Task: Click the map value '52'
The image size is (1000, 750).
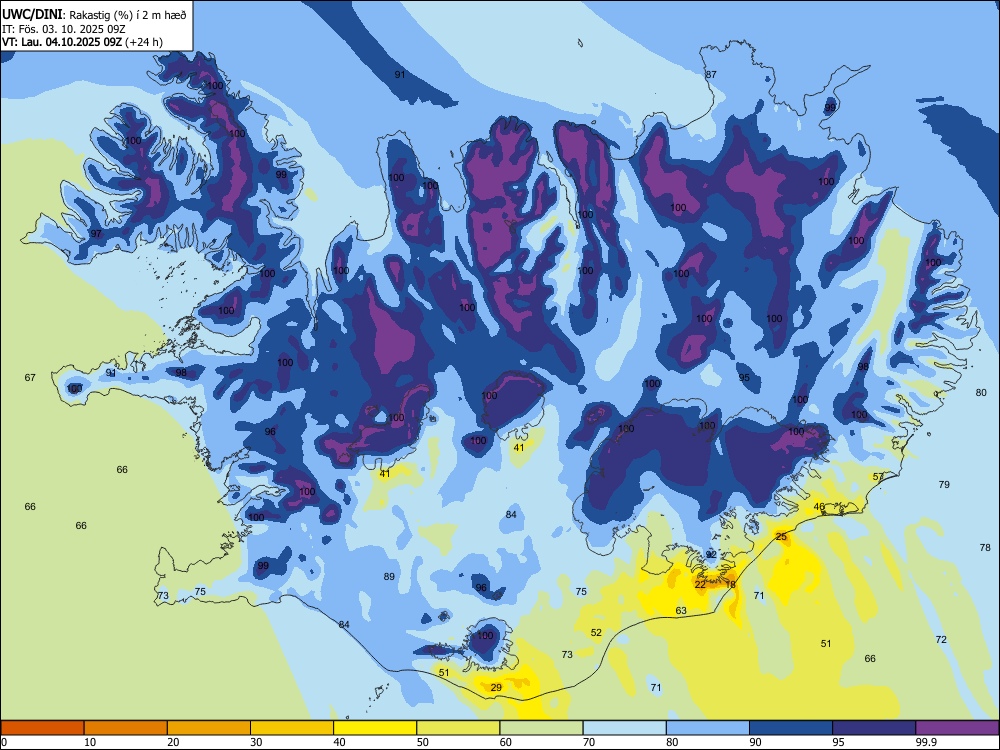Action: pos(596,633)
